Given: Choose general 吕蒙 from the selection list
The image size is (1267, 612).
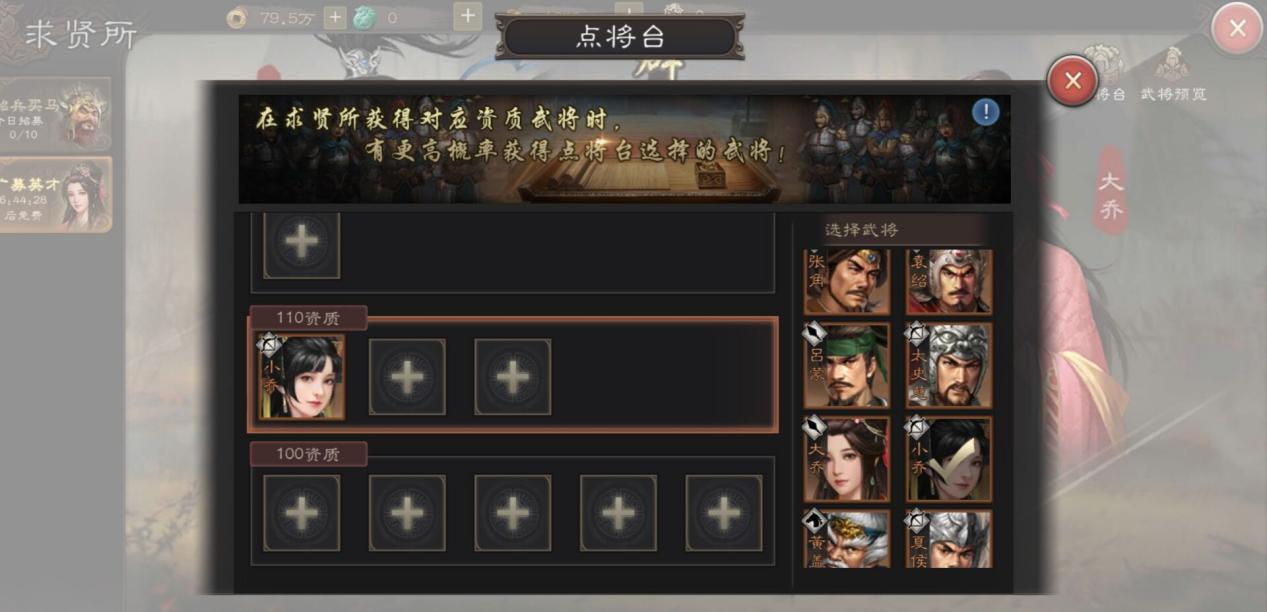Looking at the screenshot, I should (x=846, y=365).
